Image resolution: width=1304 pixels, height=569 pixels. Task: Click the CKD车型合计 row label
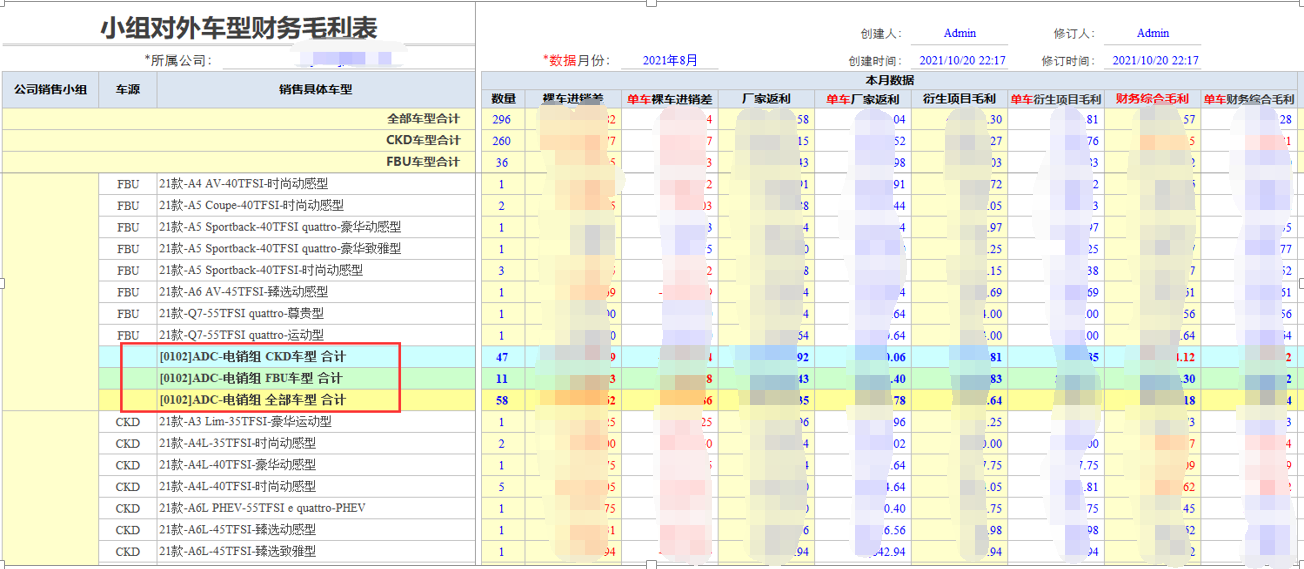point(424,140)
